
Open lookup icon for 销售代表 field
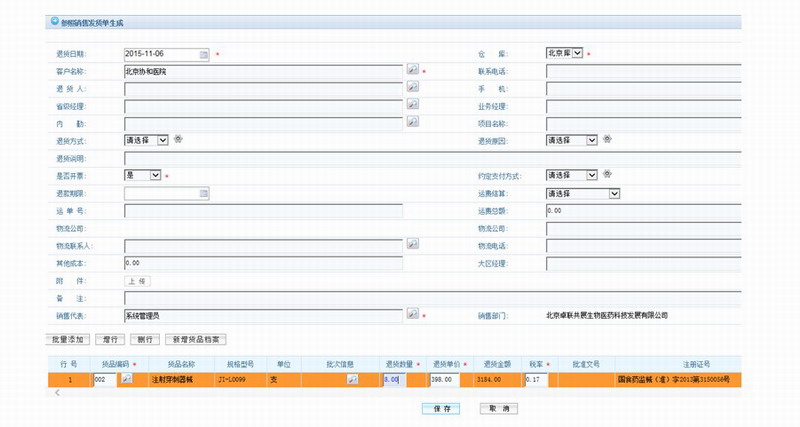click(x=412, y=314)
